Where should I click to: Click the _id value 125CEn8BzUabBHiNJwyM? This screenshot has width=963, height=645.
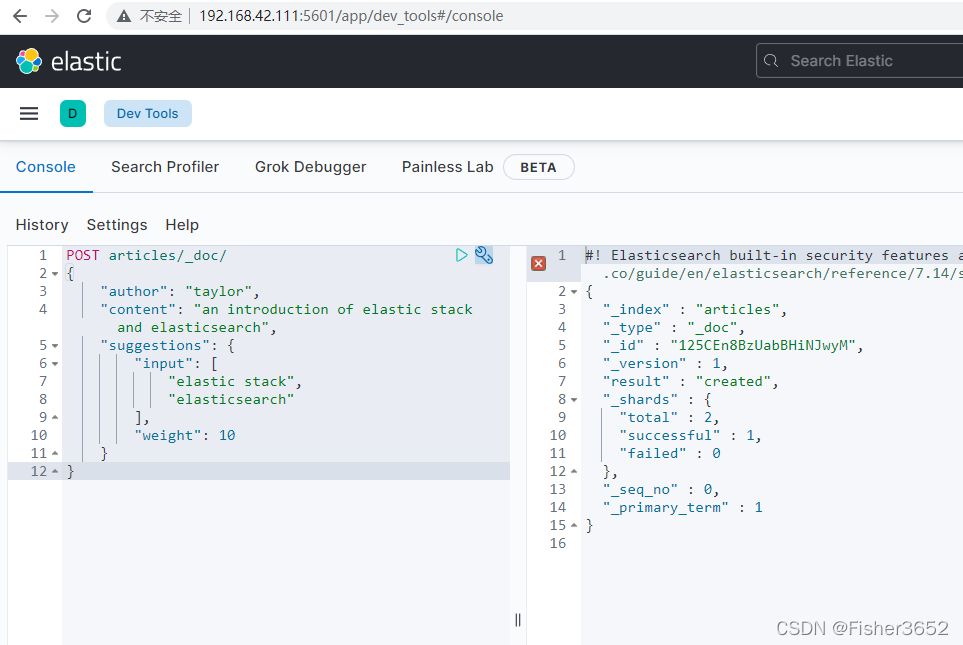pyautogui.click(x=763, y=345)
